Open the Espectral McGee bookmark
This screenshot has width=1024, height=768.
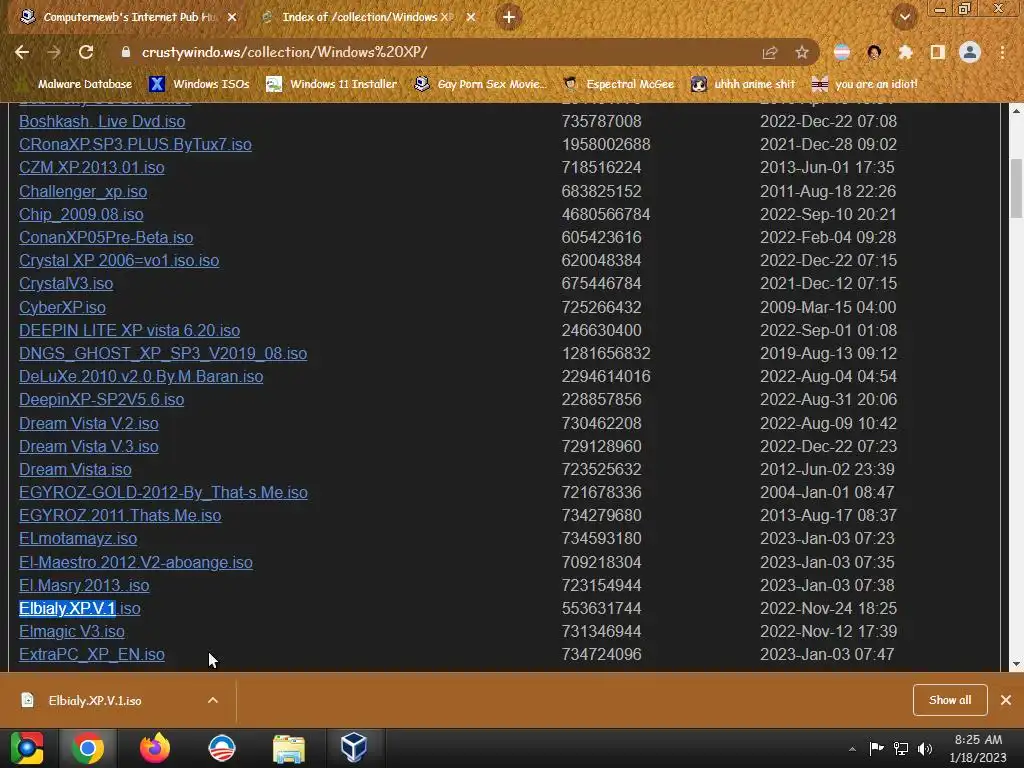tap(618, 84)
